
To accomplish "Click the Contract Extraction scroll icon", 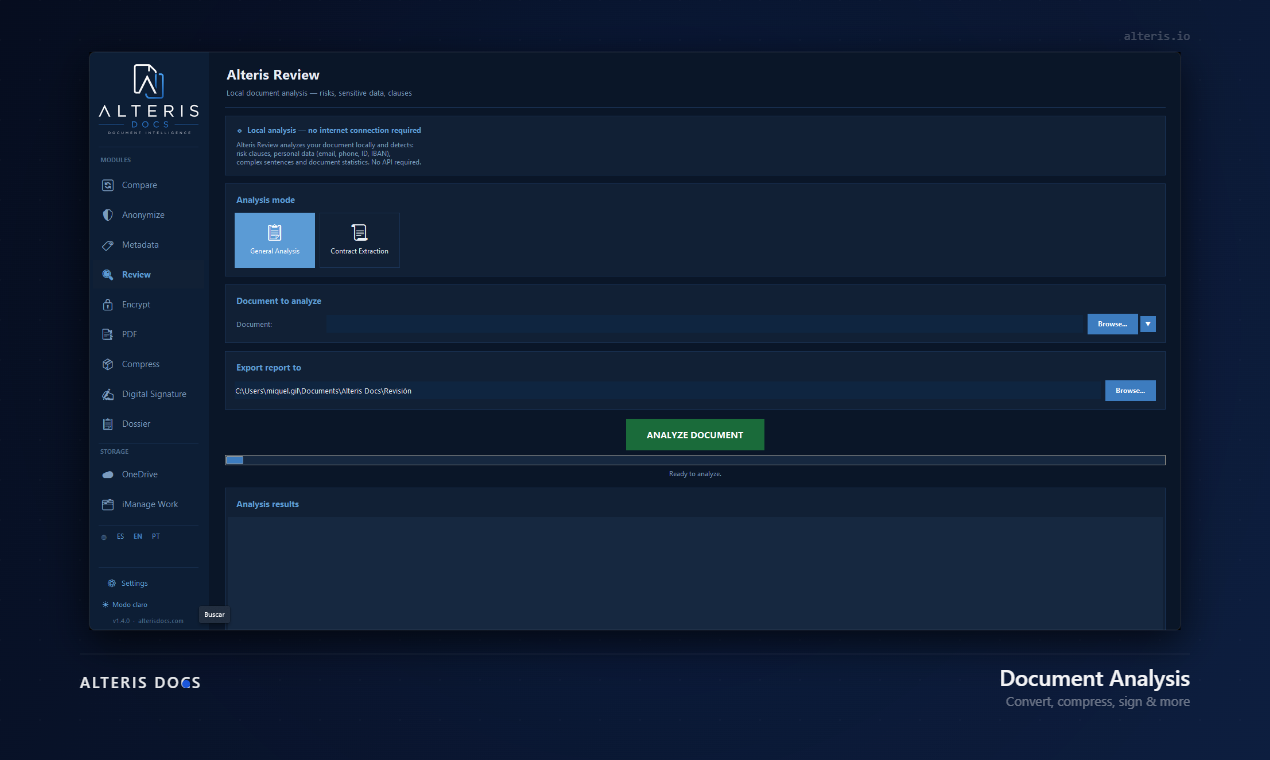I will click(359, 232).
